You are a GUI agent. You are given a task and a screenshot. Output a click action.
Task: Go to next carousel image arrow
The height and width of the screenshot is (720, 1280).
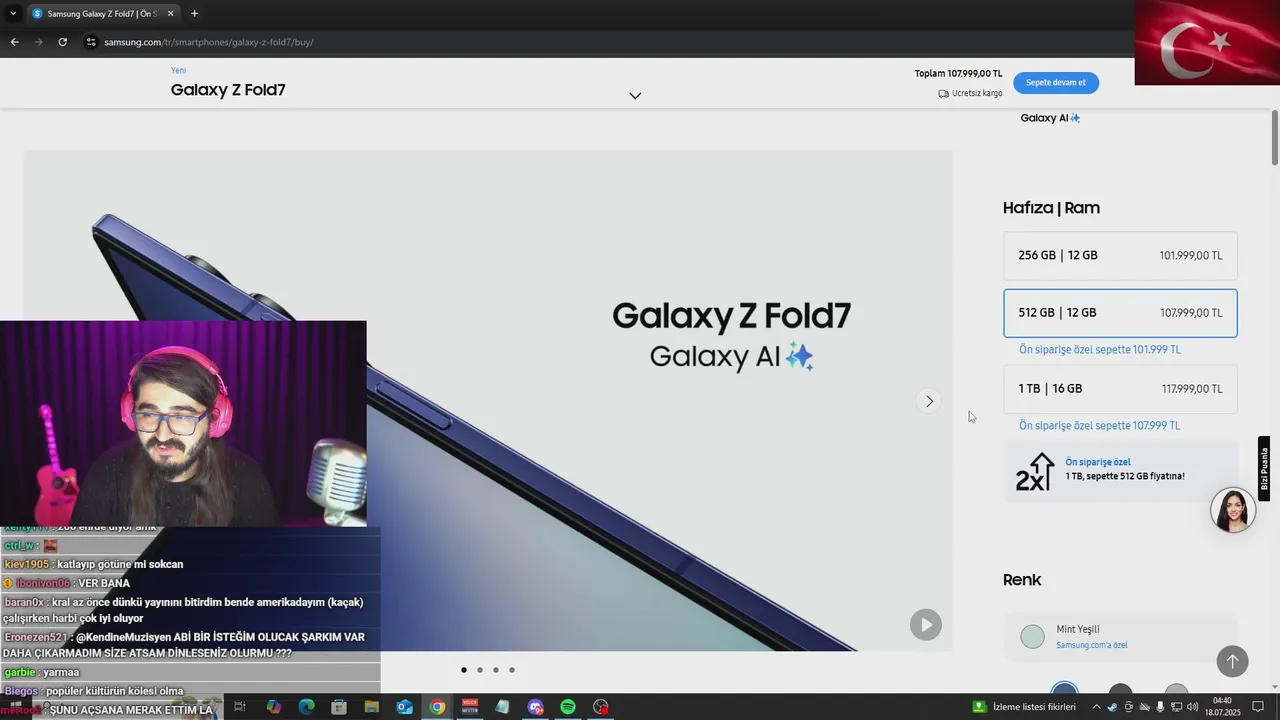click(929, 401)
